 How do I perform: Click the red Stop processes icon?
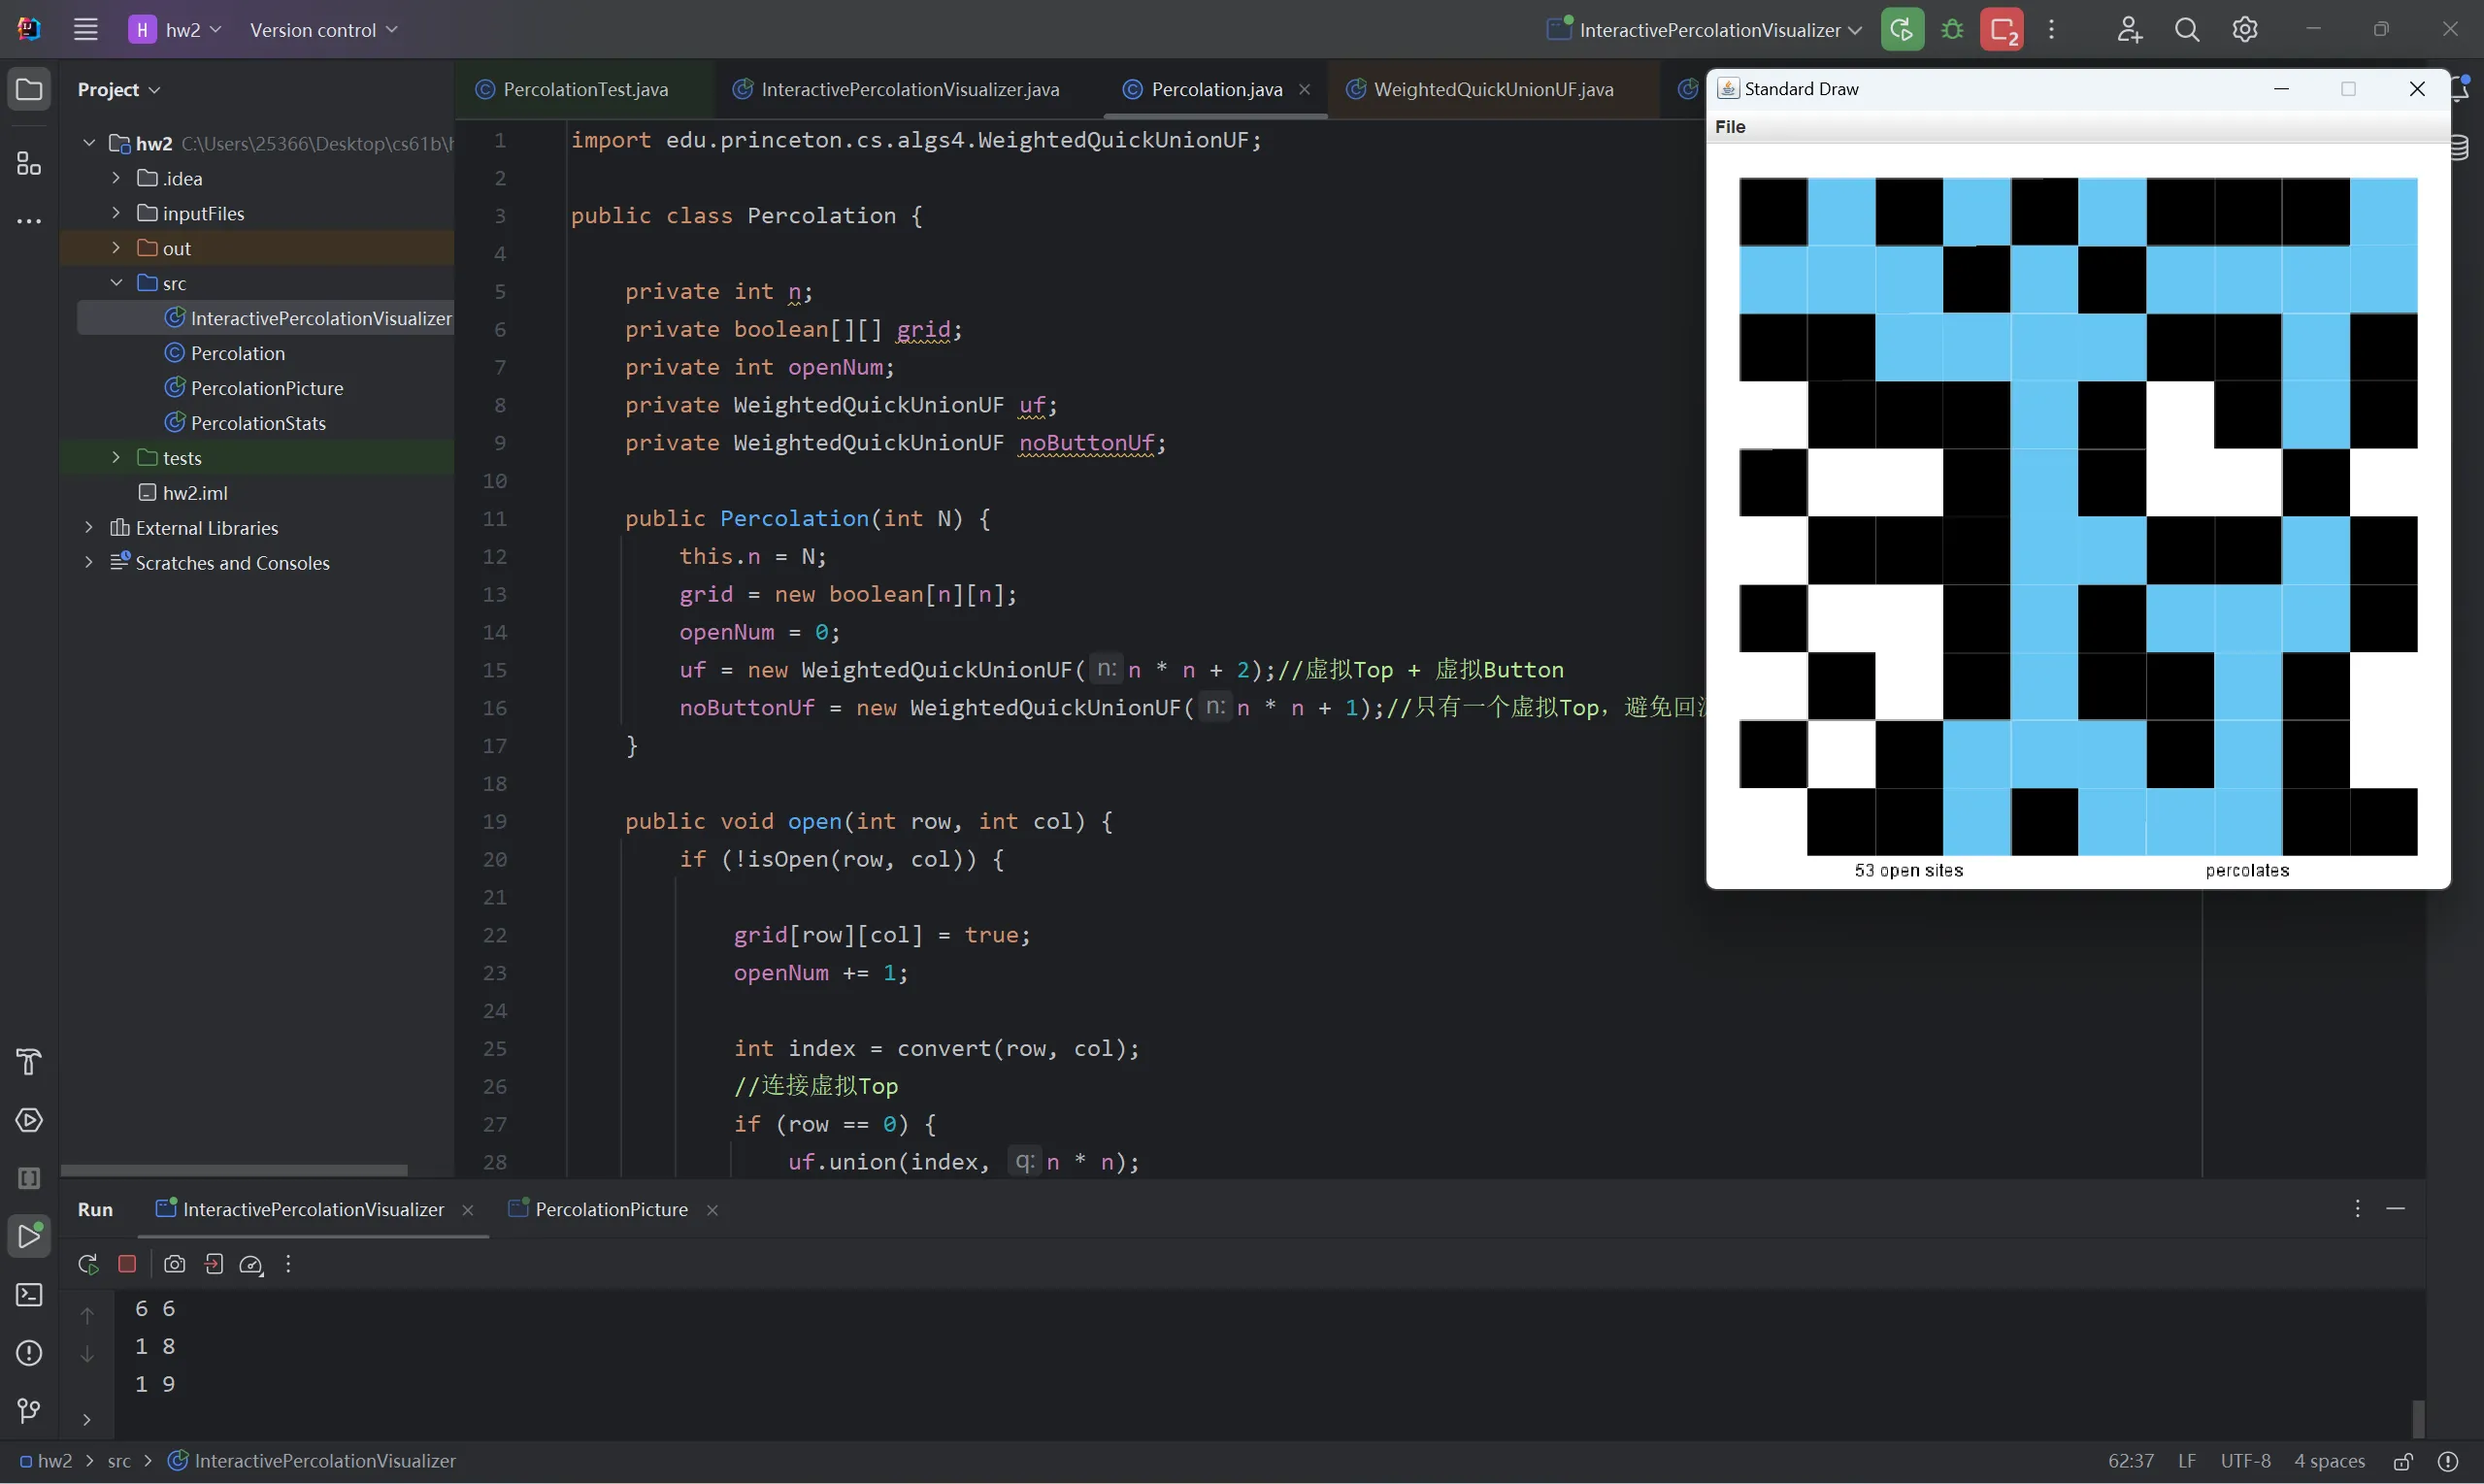tap(2002, 30)
